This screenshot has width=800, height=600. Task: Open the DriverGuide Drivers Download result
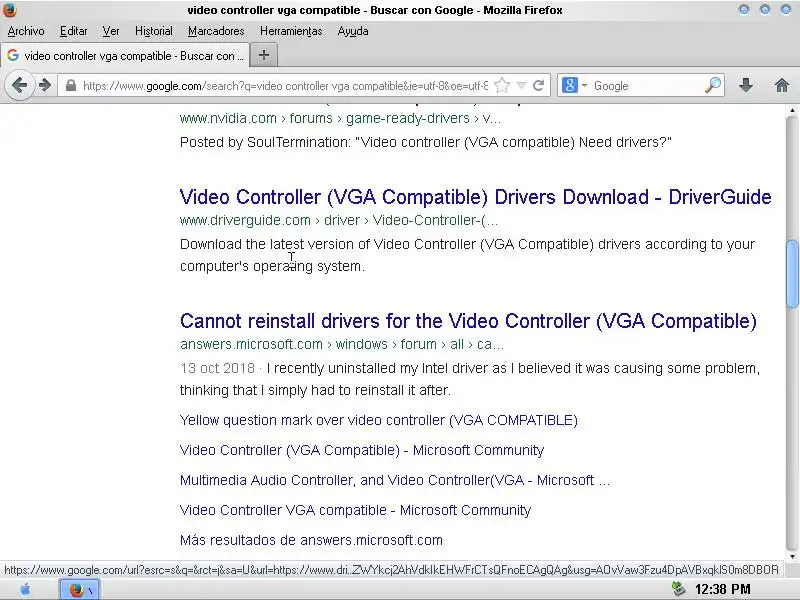tap(476, 197)
